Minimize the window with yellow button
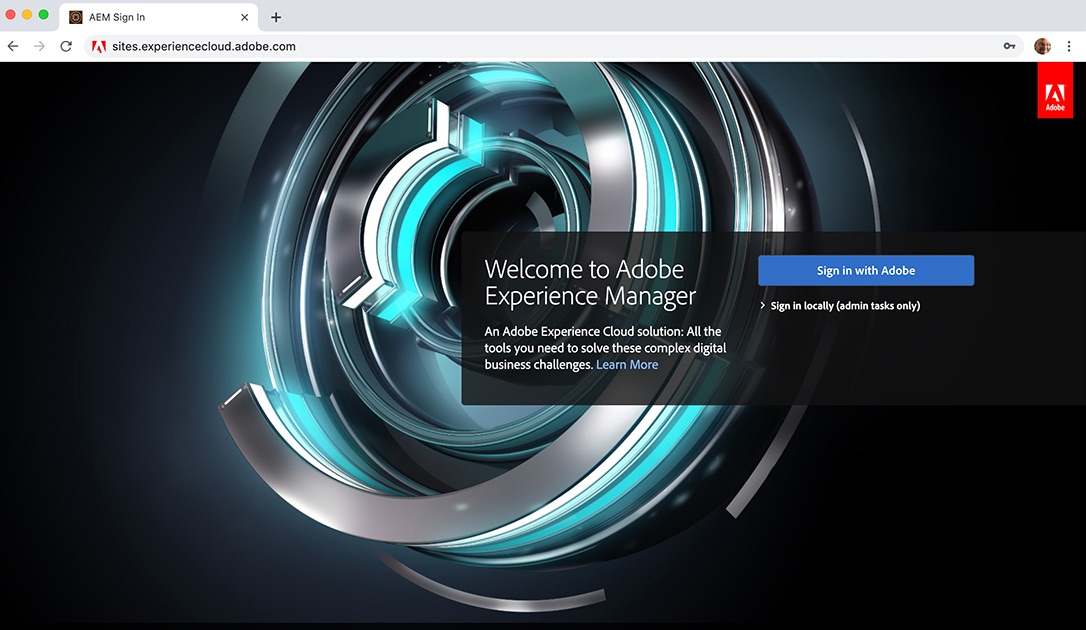Image resolution: width=1086 pixels, height=630 pixels. coord(27,15)
